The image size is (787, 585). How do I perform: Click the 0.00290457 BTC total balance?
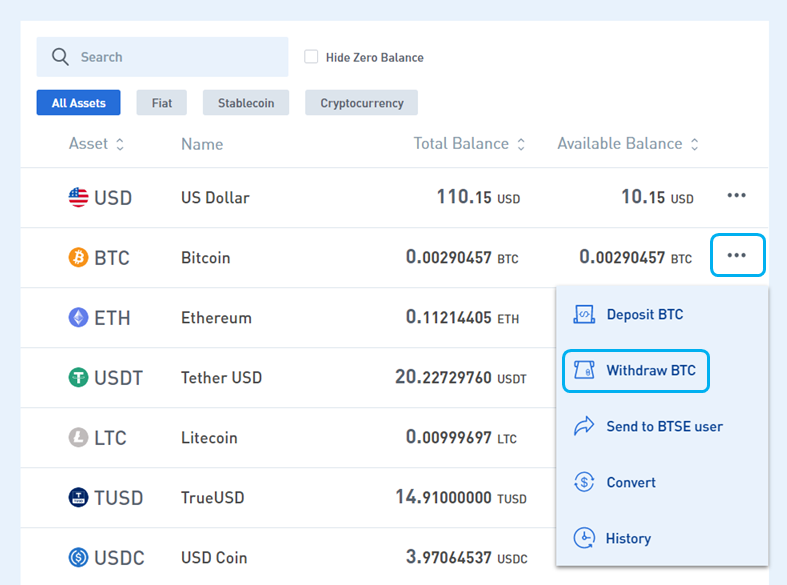[462, 257]
